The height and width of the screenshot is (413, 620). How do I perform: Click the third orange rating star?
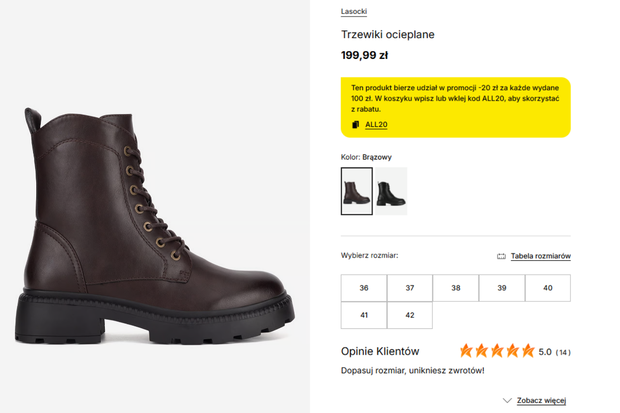[497, 351]
